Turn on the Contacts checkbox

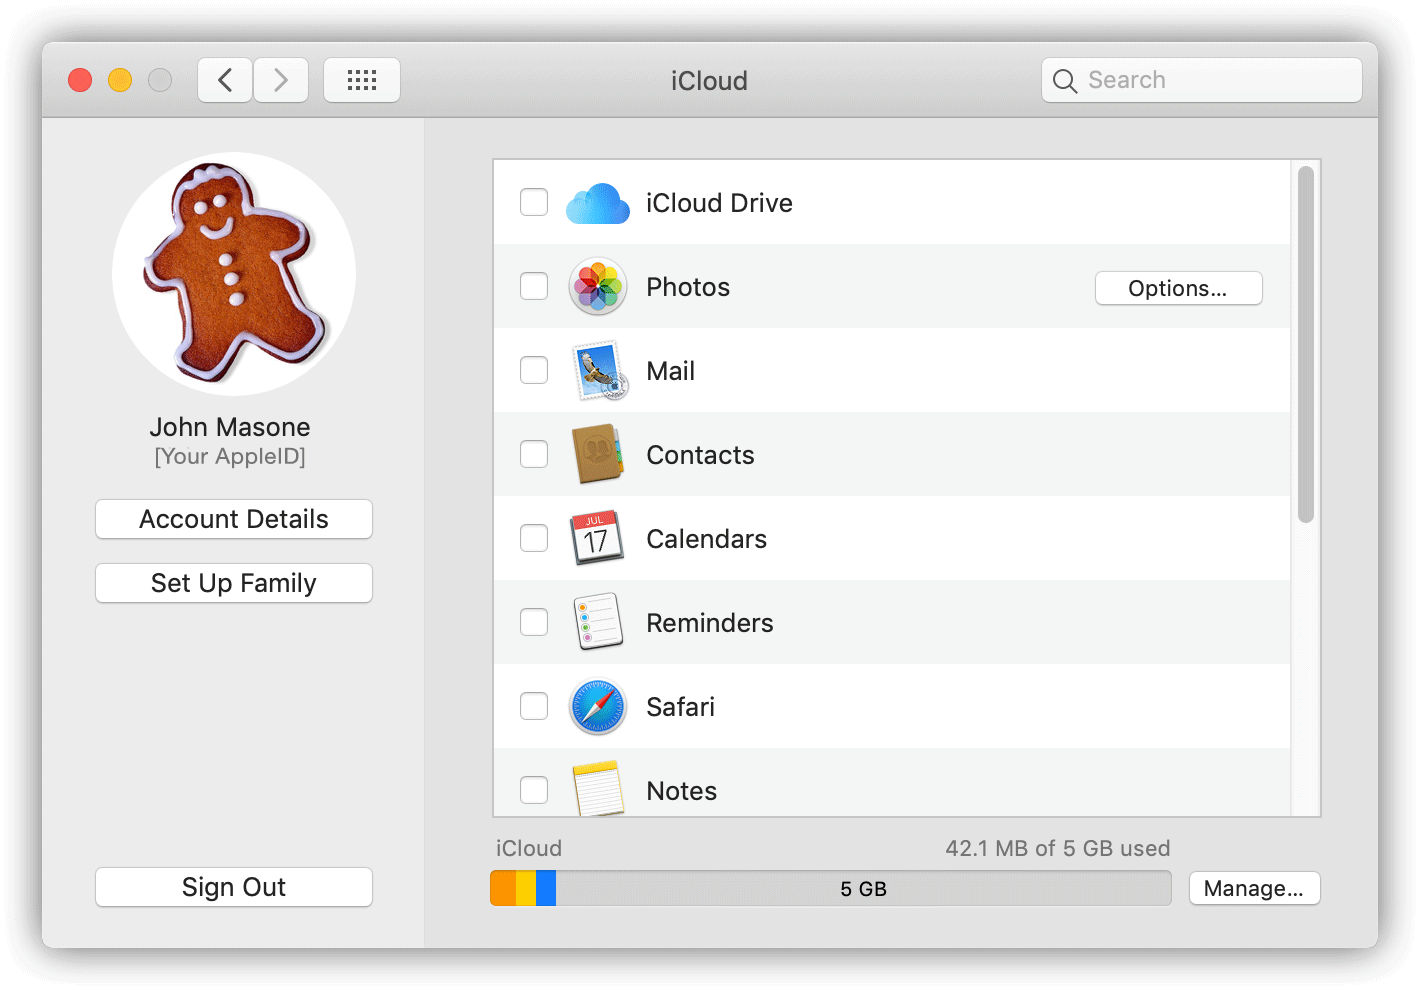[534, 454]
